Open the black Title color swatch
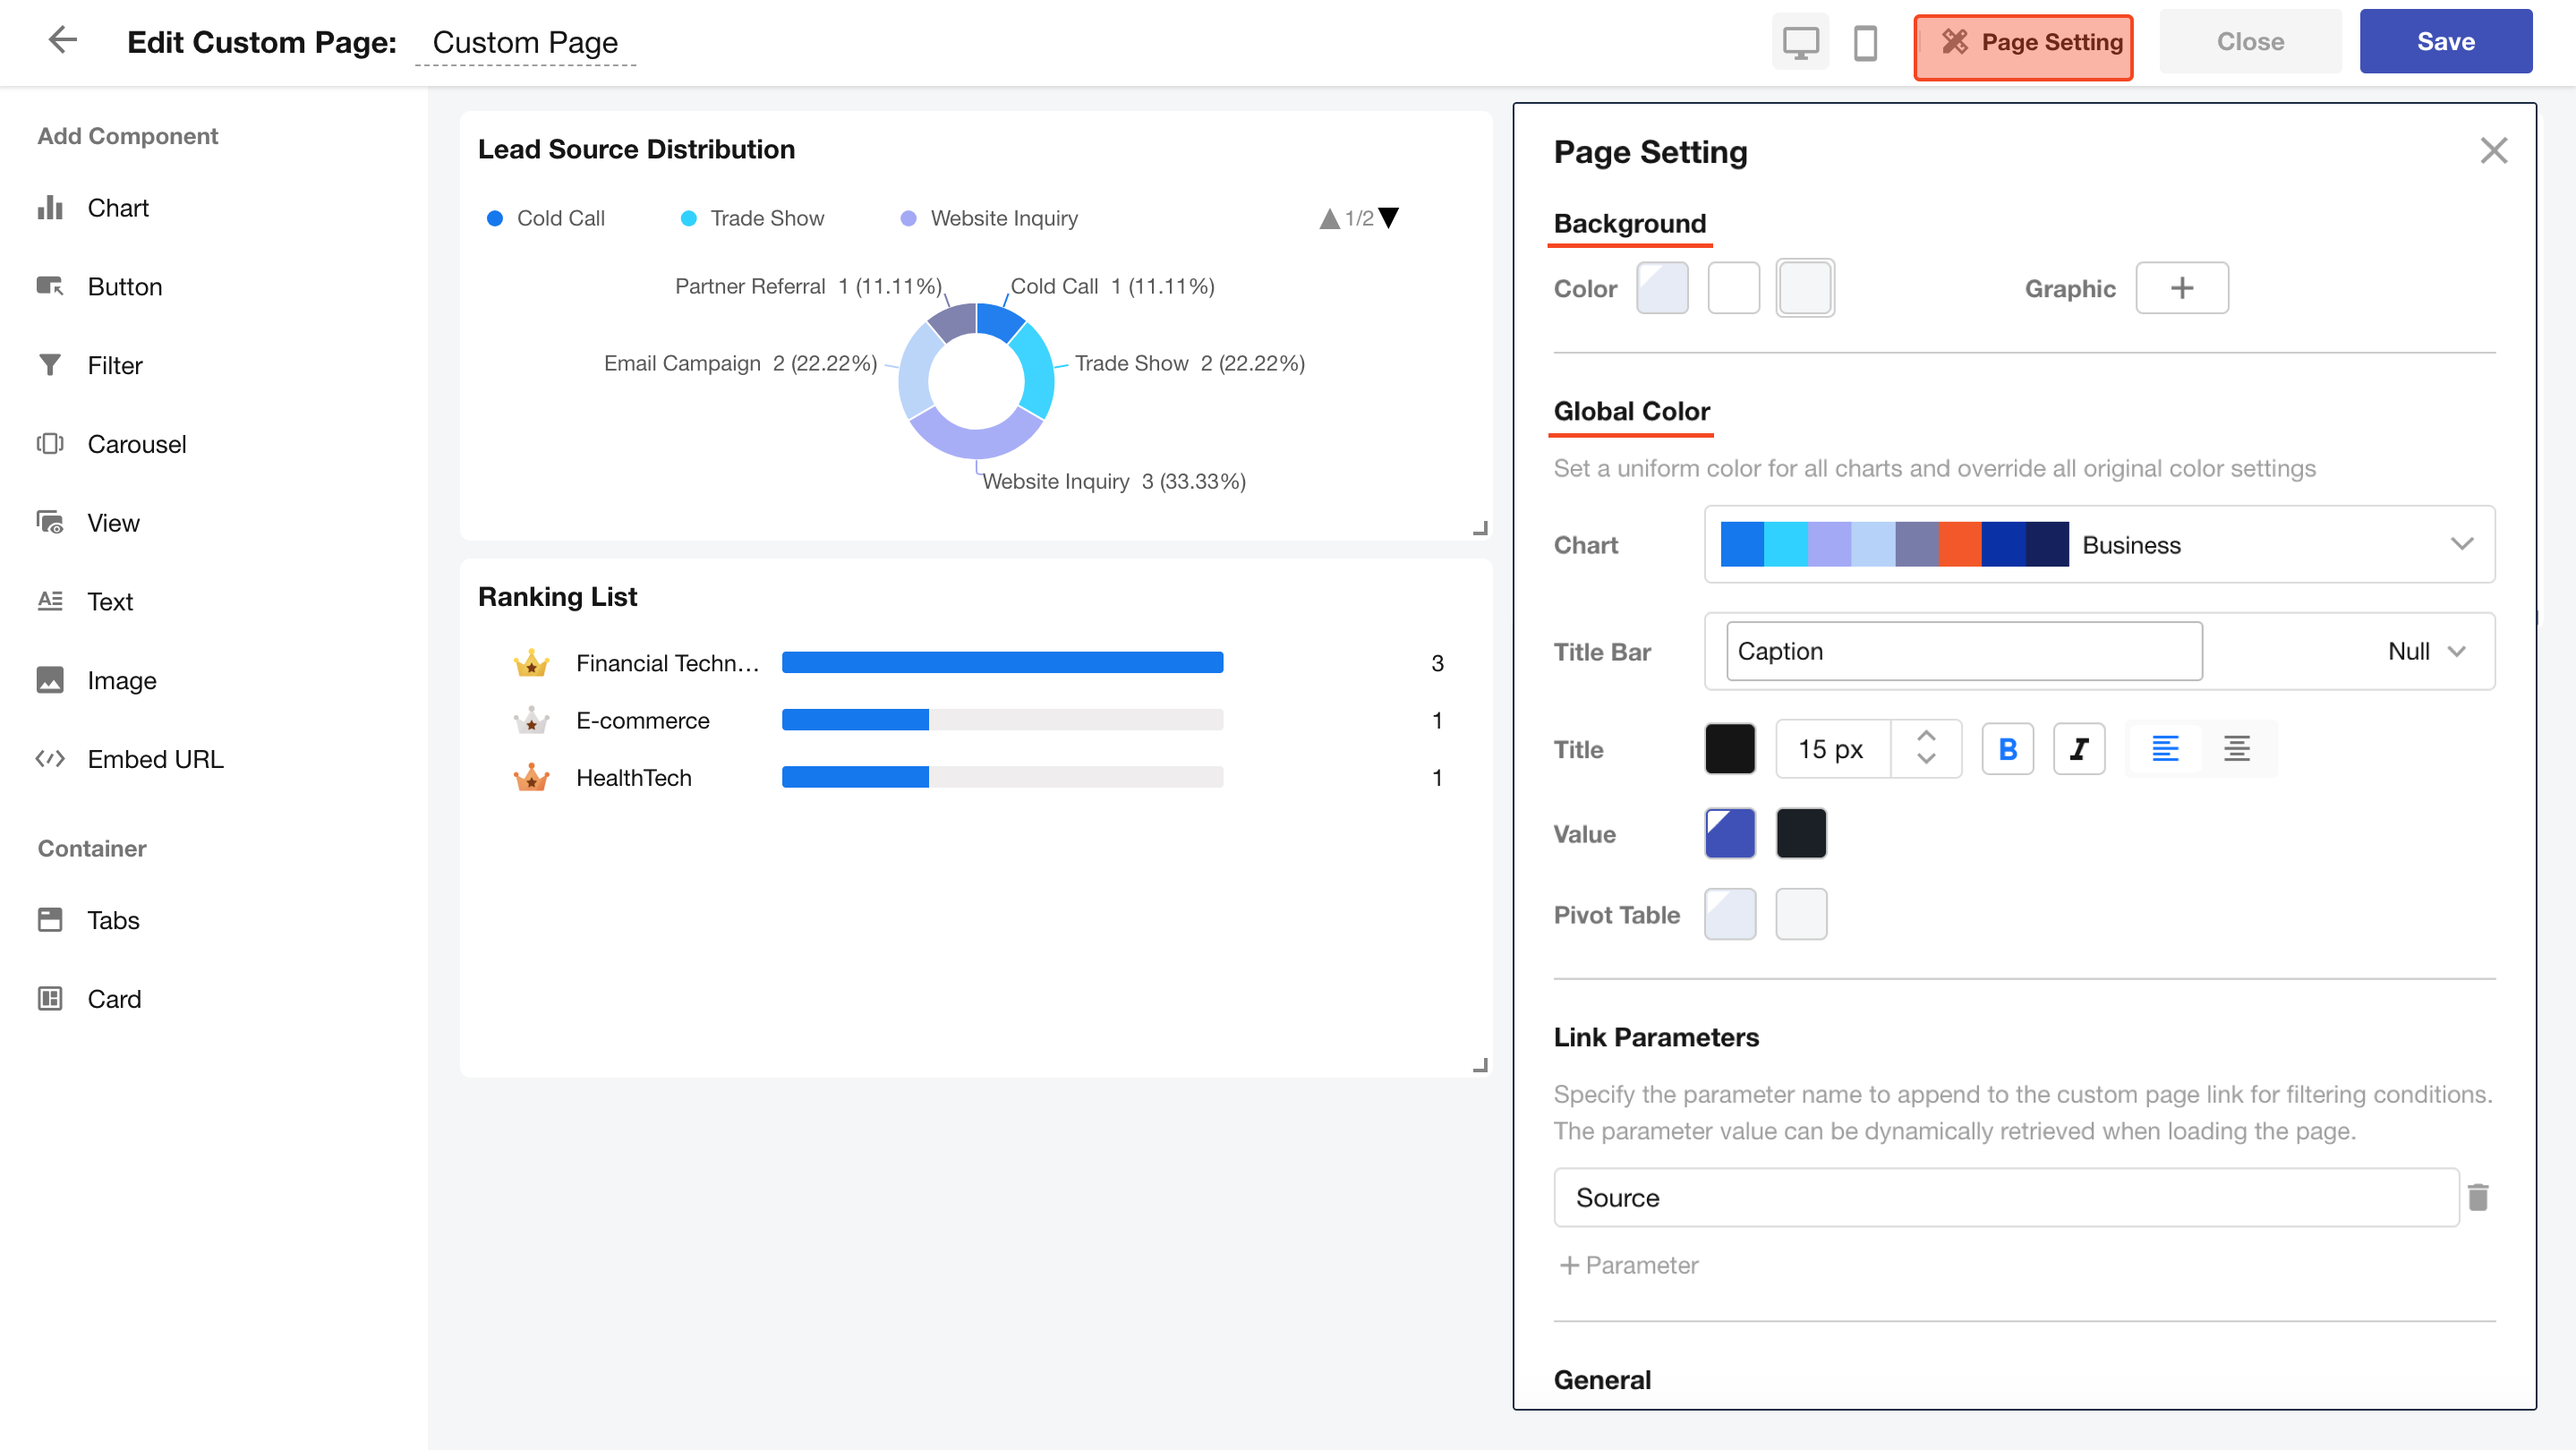This screenshot has height=1450, width=2576. pyautogui.click(x=1730, y=749)
